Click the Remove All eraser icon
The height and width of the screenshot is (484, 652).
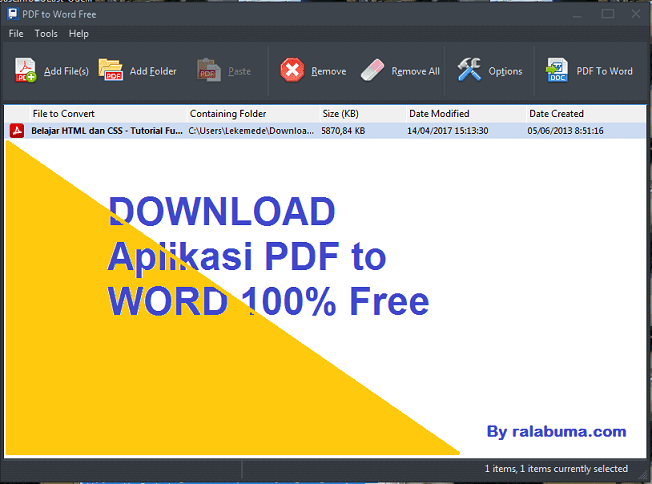(373, 70)
